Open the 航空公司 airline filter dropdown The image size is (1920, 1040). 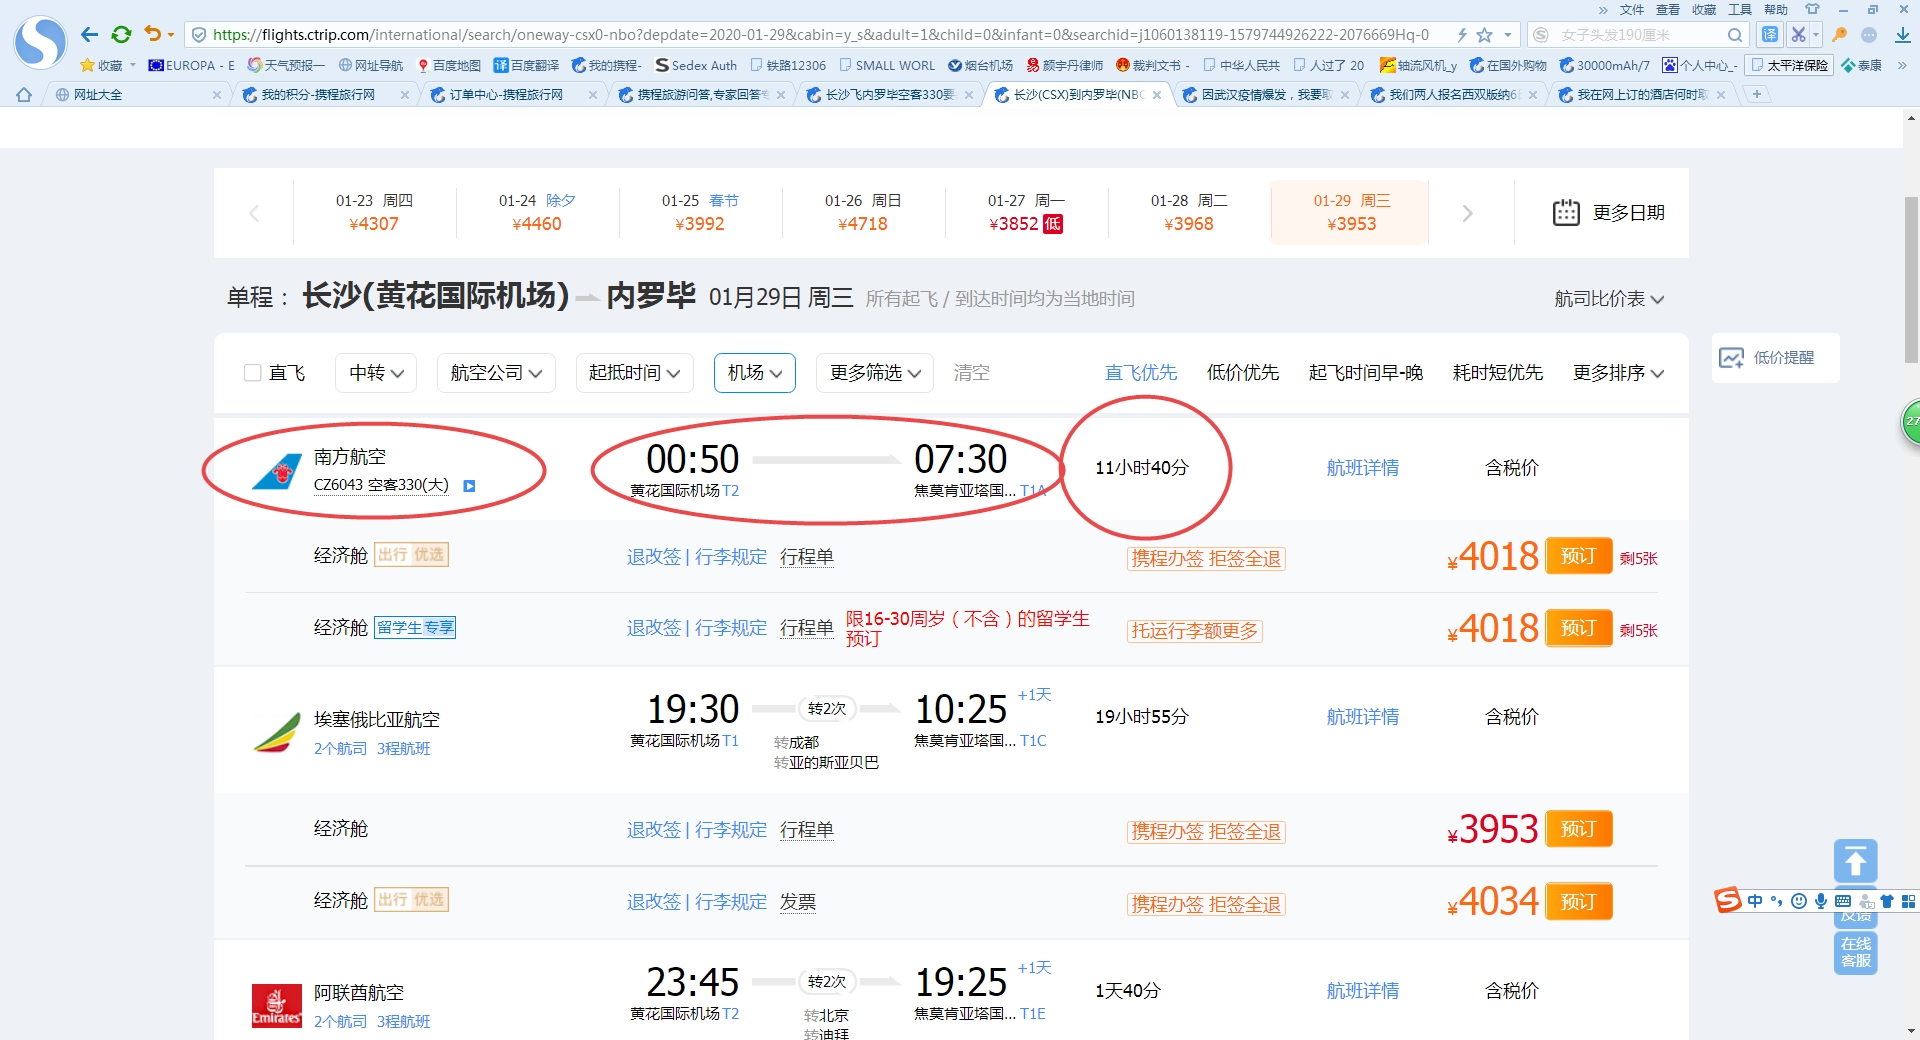click(x=496, y=373)
